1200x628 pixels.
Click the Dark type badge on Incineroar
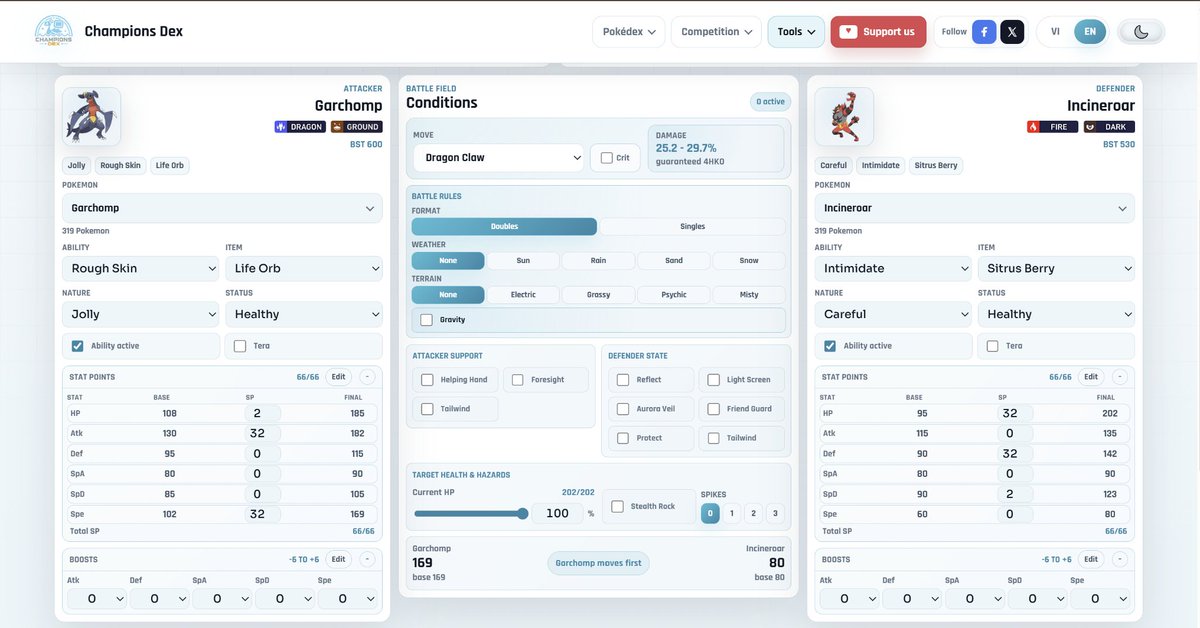1109,127
